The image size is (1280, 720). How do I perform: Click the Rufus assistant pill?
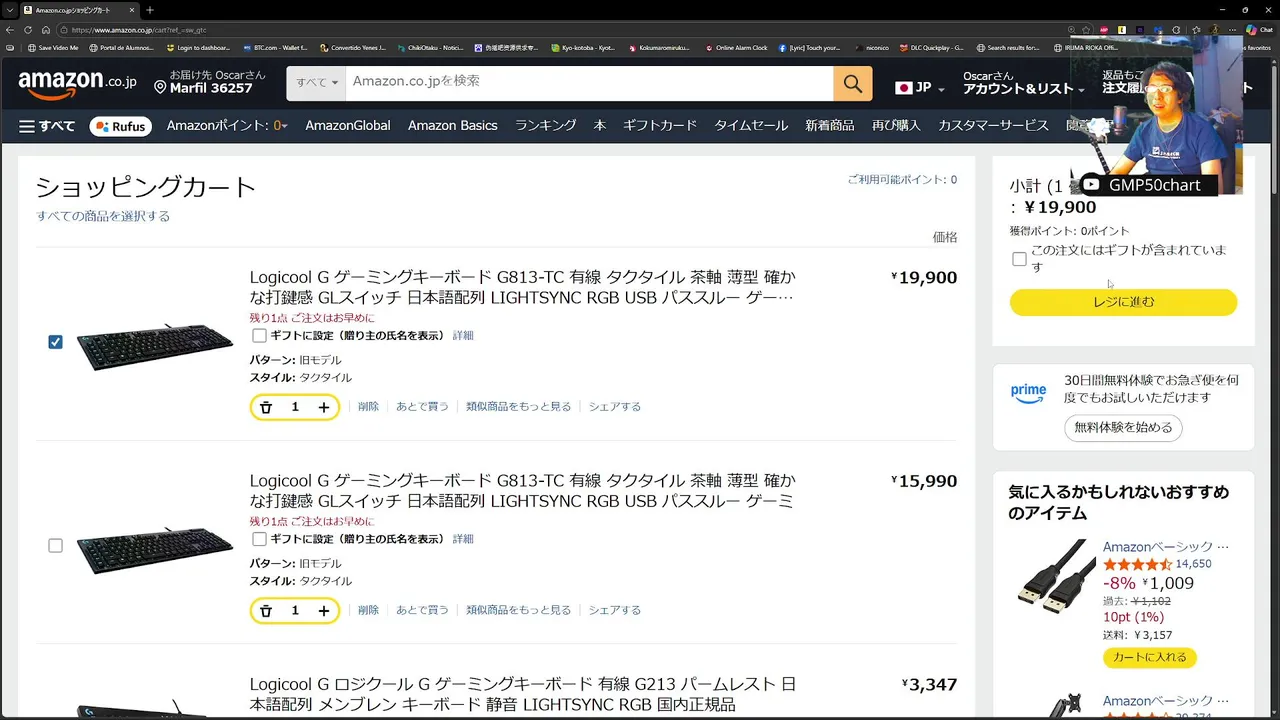121,126
